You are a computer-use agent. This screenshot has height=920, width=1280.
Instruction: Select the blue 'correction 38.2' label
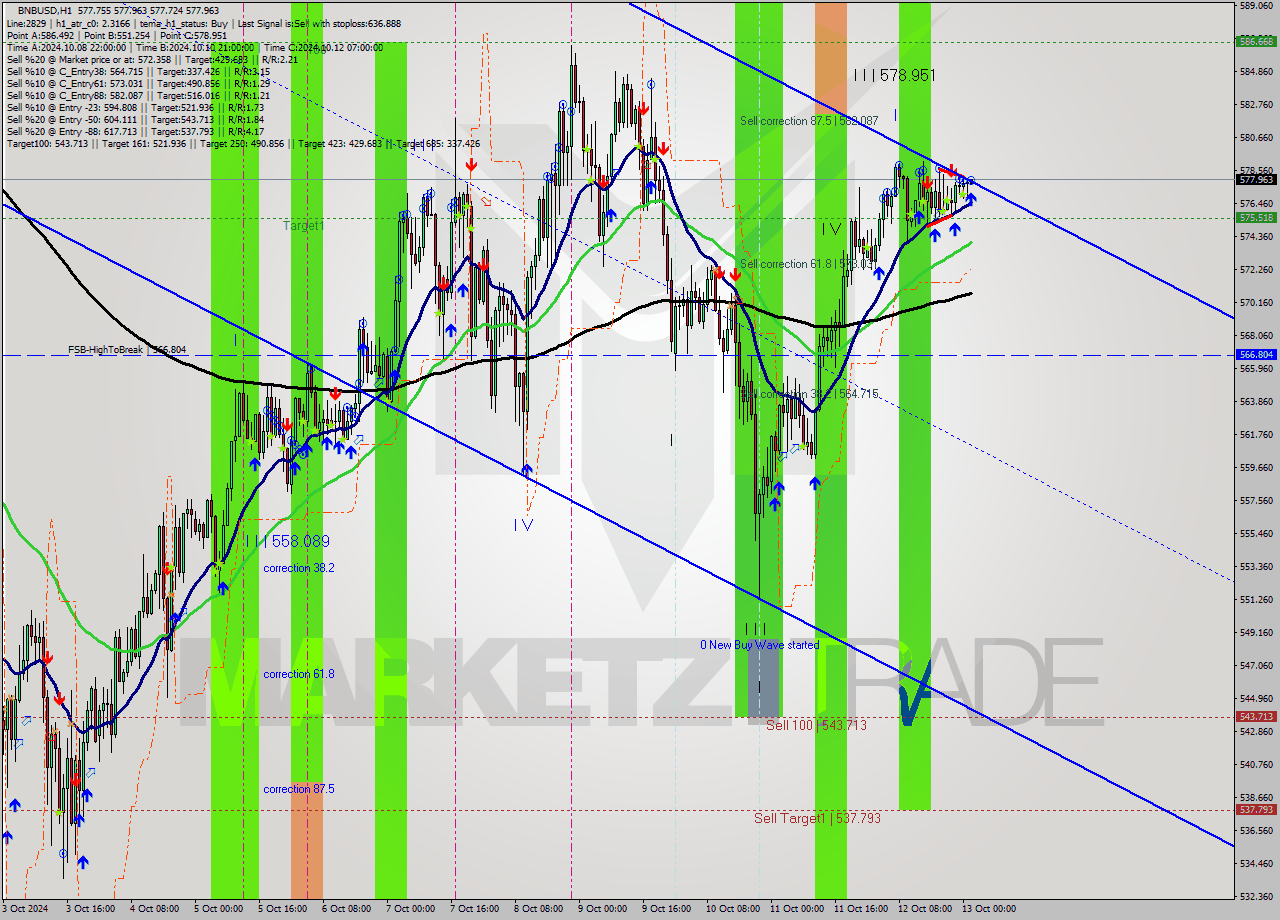coord(299,568)
